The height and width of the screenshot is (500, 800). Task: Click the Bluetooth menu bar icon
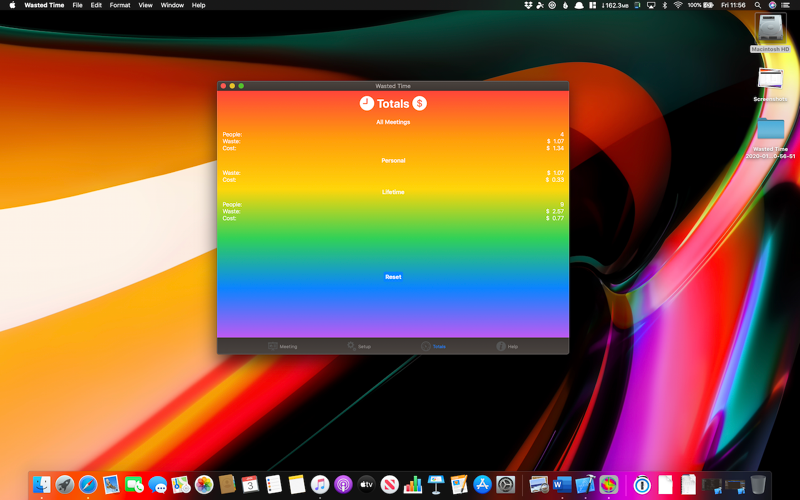tap(664, 5)
